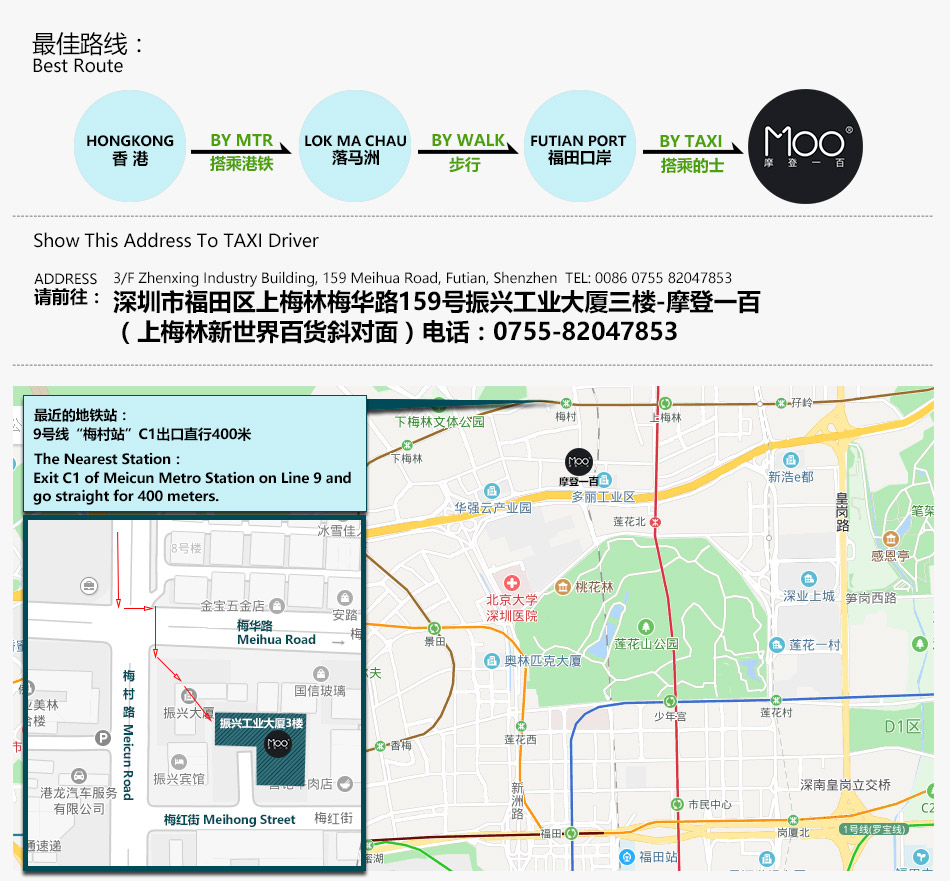Click the highlighted 振兴工业大厦3楼 building label

click(261, 723)
